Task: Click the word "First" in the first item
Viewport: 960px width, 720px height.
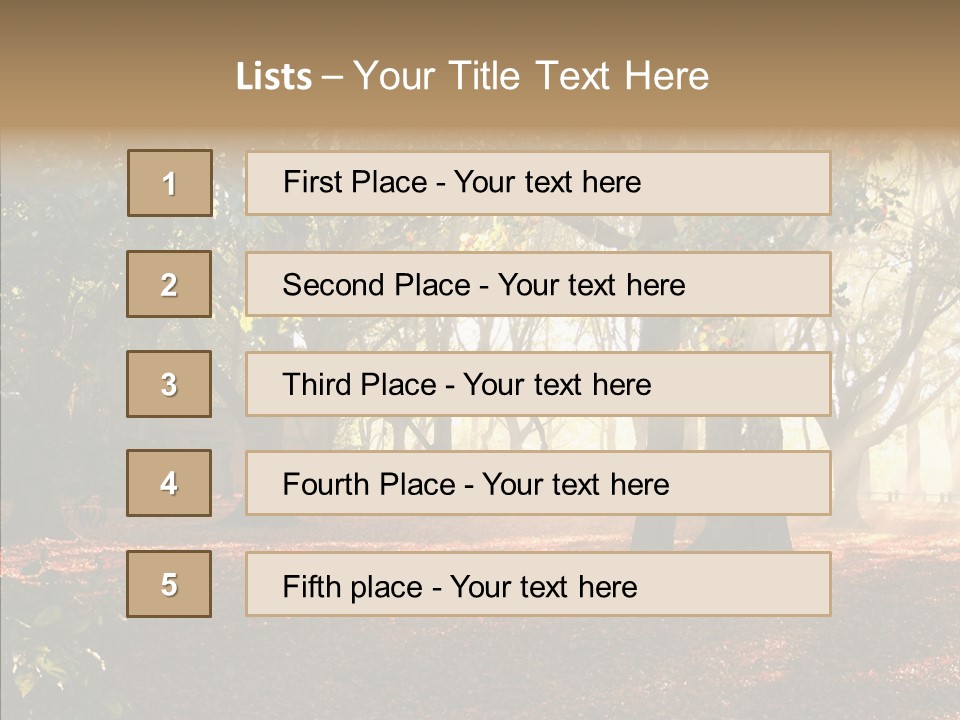Action: coord(312,182)
